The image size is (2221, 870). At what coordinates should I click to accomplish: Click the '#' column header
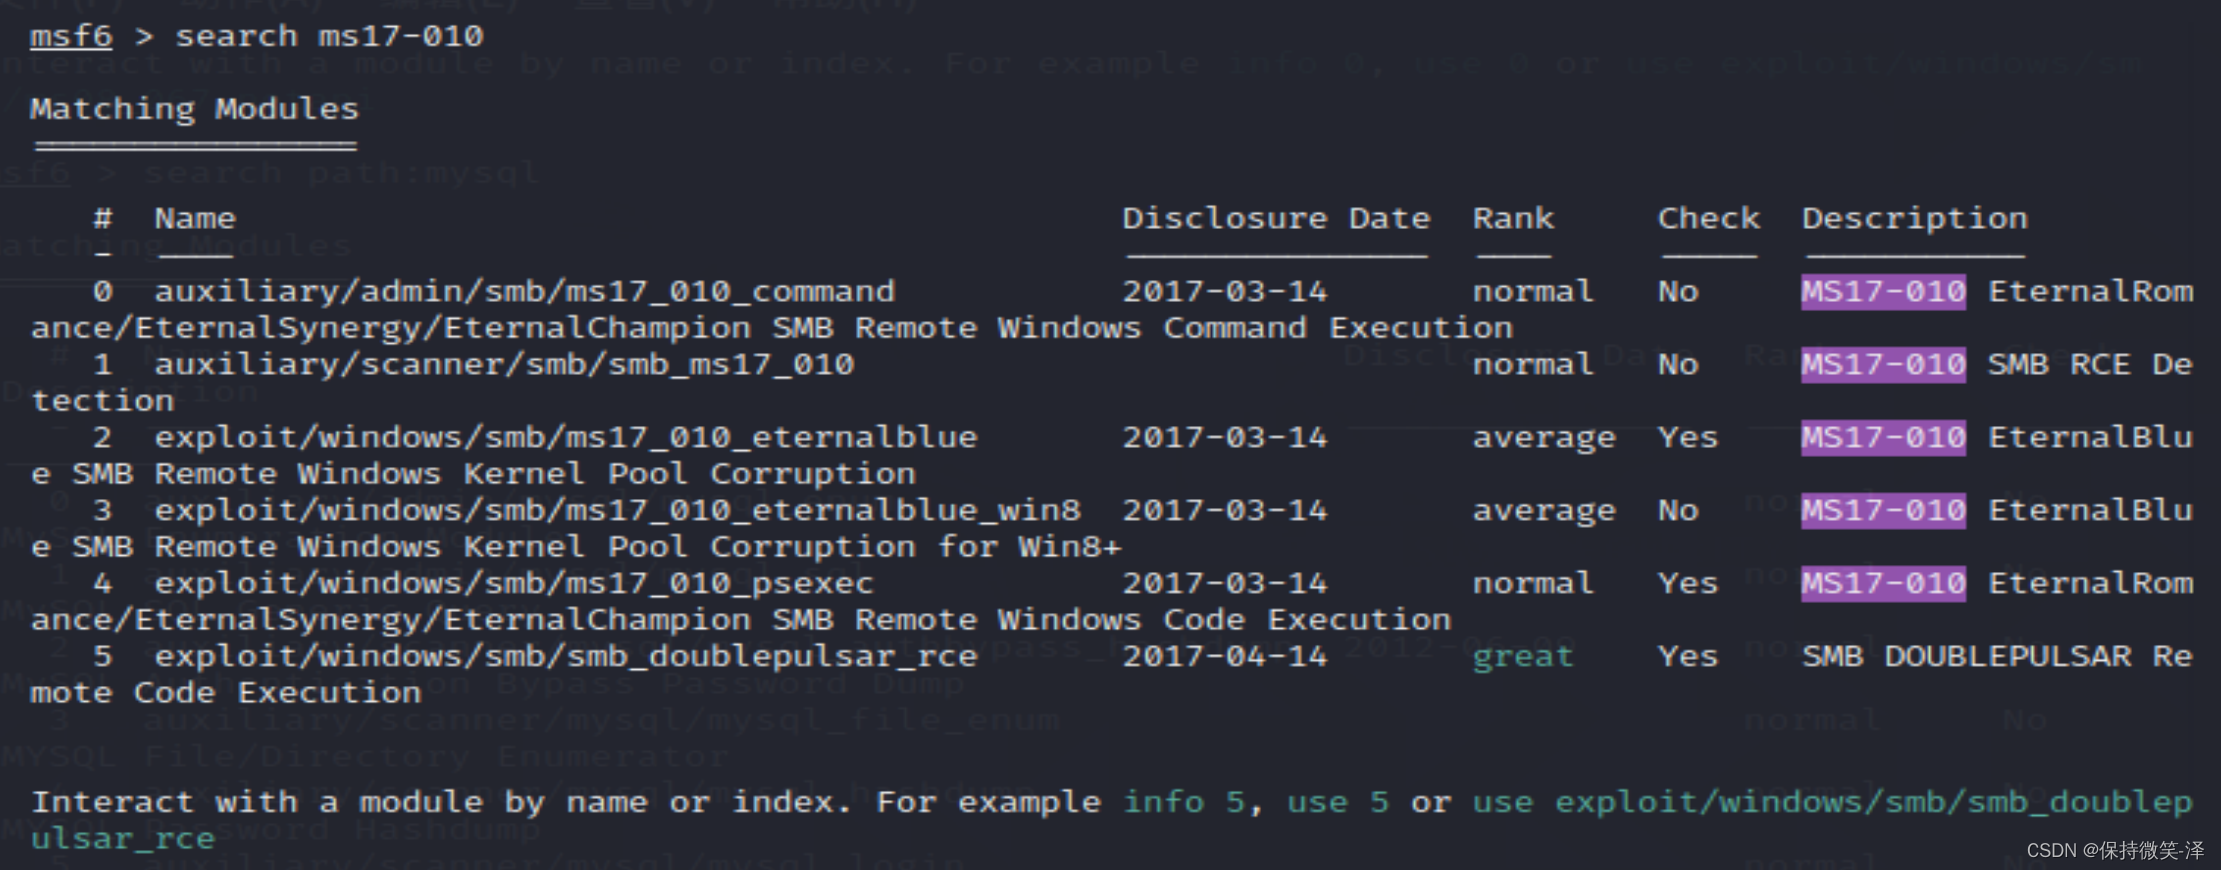pos(103,218)
